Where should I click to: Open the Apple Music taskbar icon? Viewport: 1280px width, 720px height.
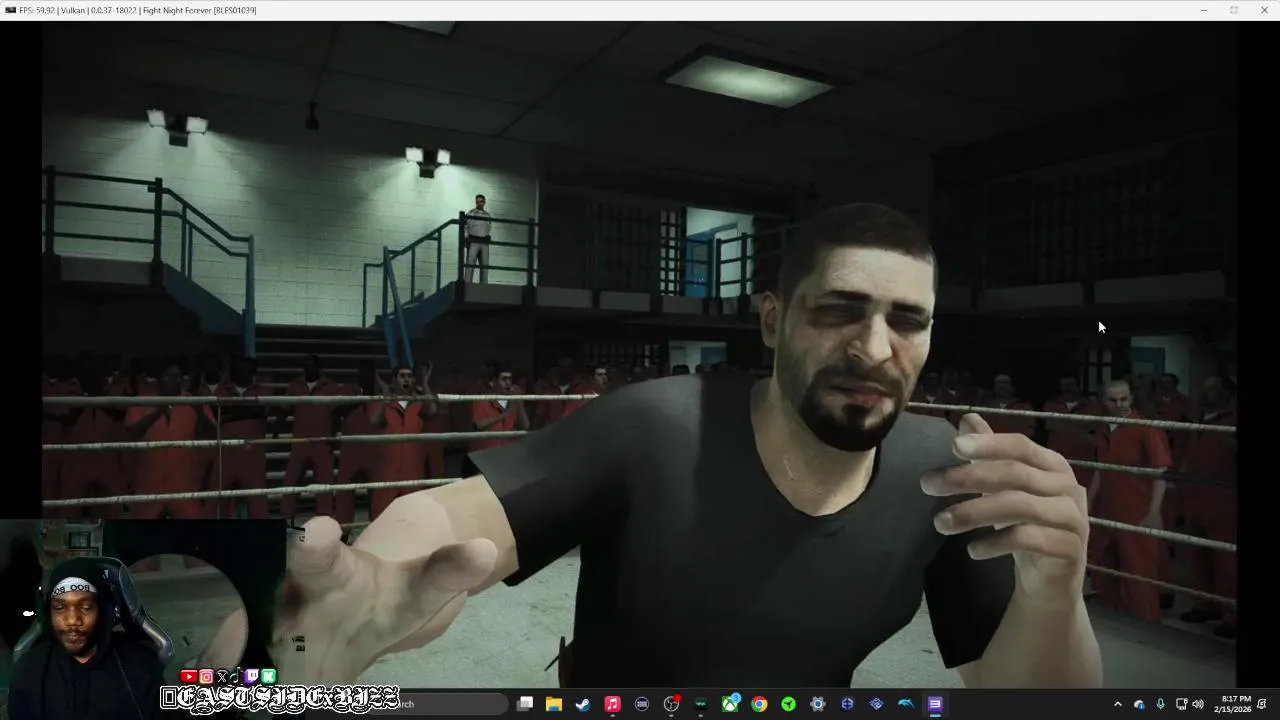613,704
